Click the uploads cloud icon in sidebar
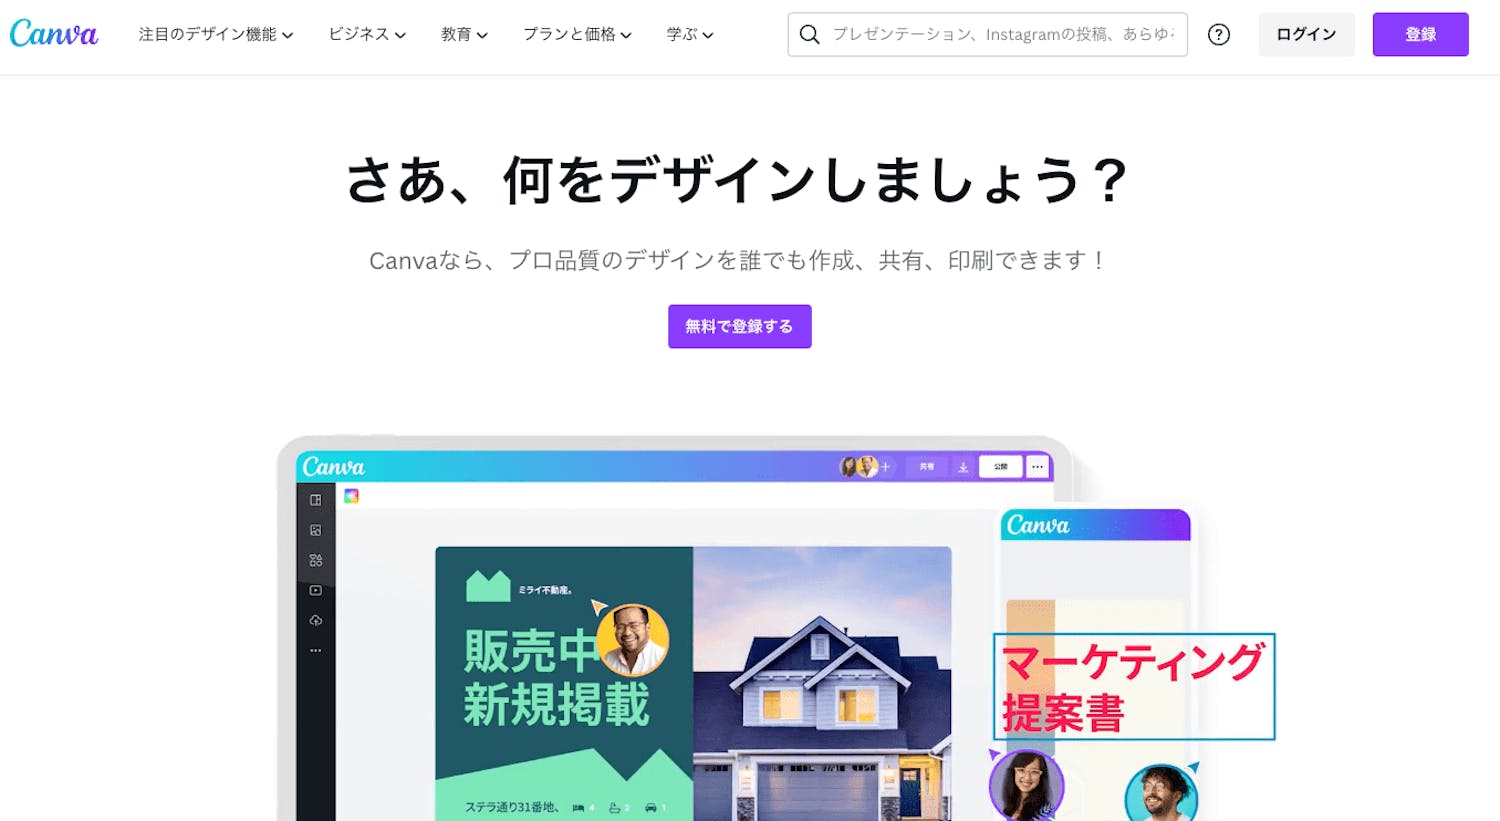1500x821 pixels. (x=316, y=620)
